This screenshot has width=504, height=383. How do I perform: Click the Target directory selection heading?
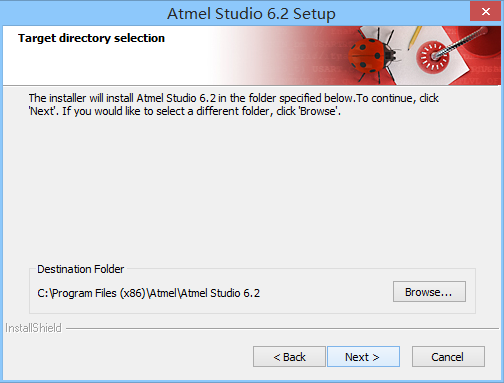click(x=91, y=38)
